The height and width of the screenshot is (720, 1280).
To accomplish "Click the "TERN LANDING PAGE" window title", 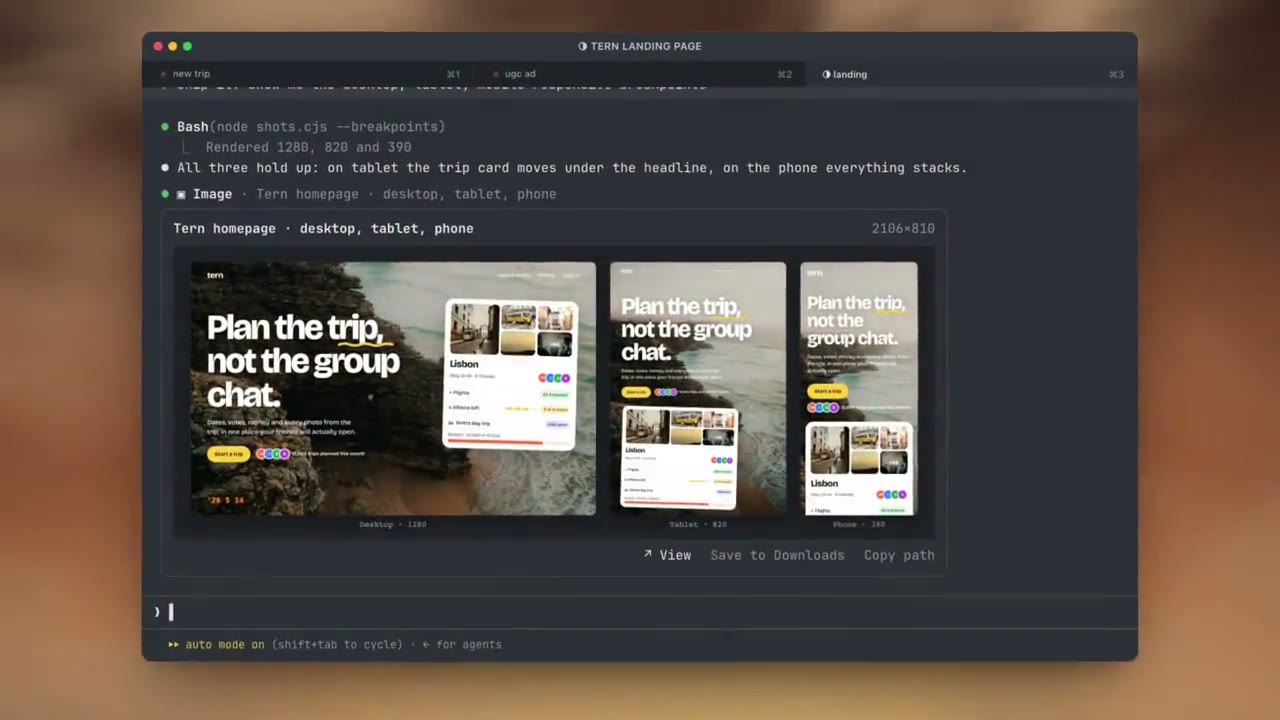I will (x=646, y=46).
